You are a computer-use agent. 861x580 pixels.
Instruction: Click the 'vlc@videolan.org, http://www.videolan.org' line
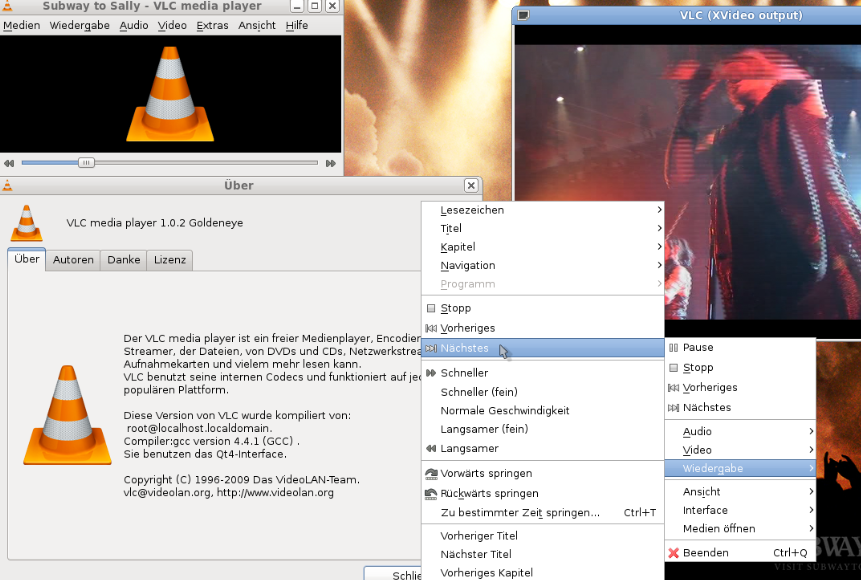(x=228, y=493)
